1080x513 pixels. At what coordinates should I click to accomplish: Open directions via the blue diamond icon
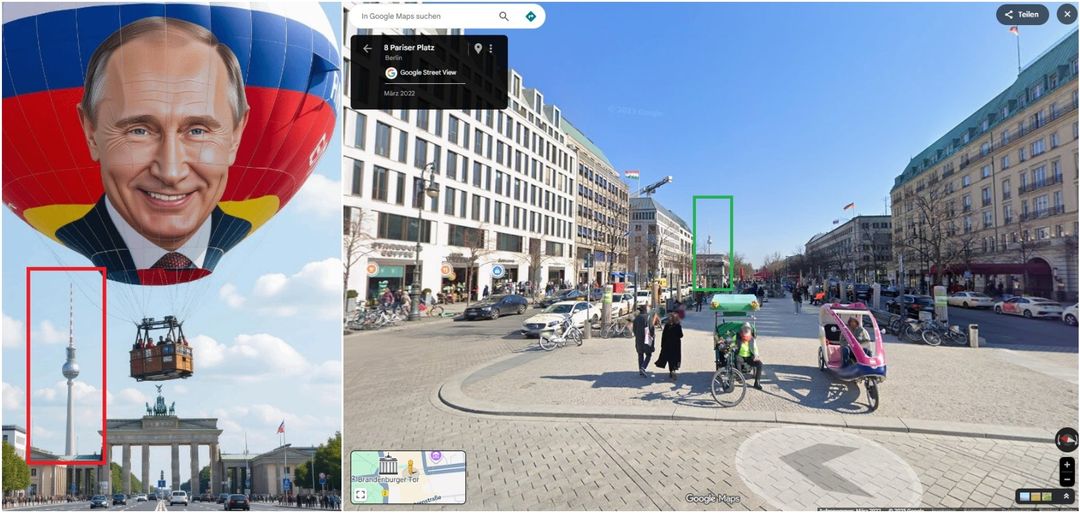click(531, 16)
